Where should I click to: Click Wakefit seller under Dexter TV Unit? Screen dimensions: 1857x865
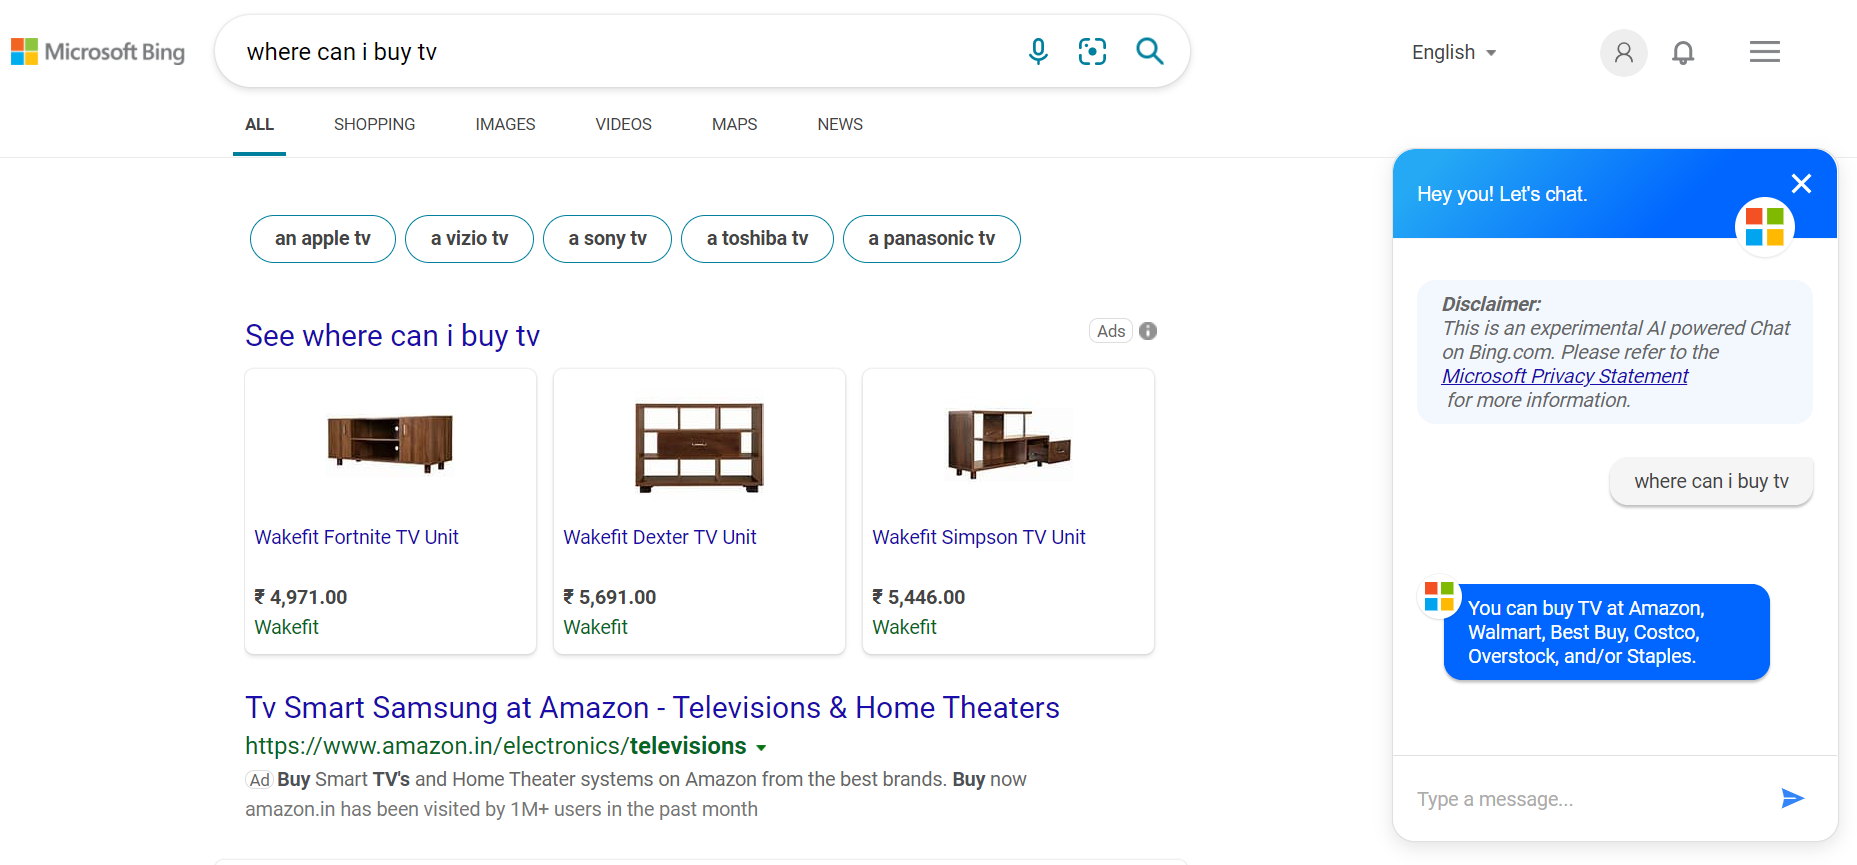595,627
